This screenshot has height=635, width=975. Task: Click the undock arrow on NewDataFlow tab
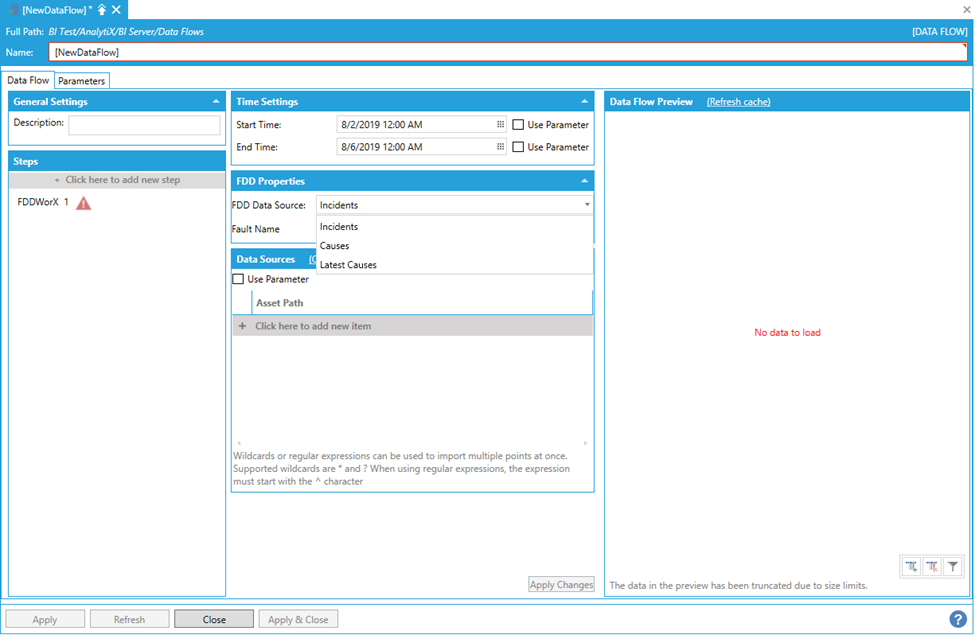102,9
